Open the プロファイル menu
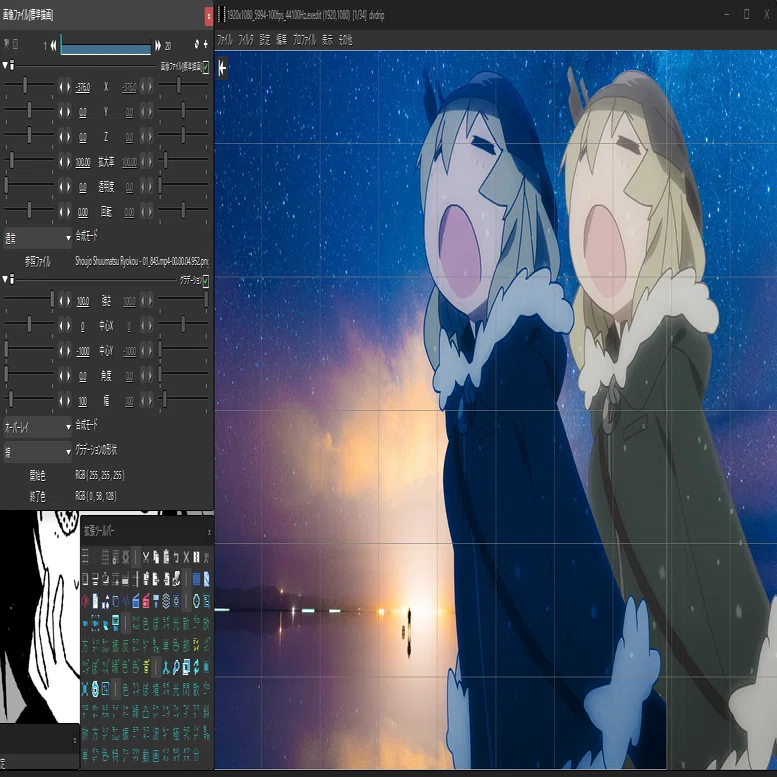 (x=304, y=40)
